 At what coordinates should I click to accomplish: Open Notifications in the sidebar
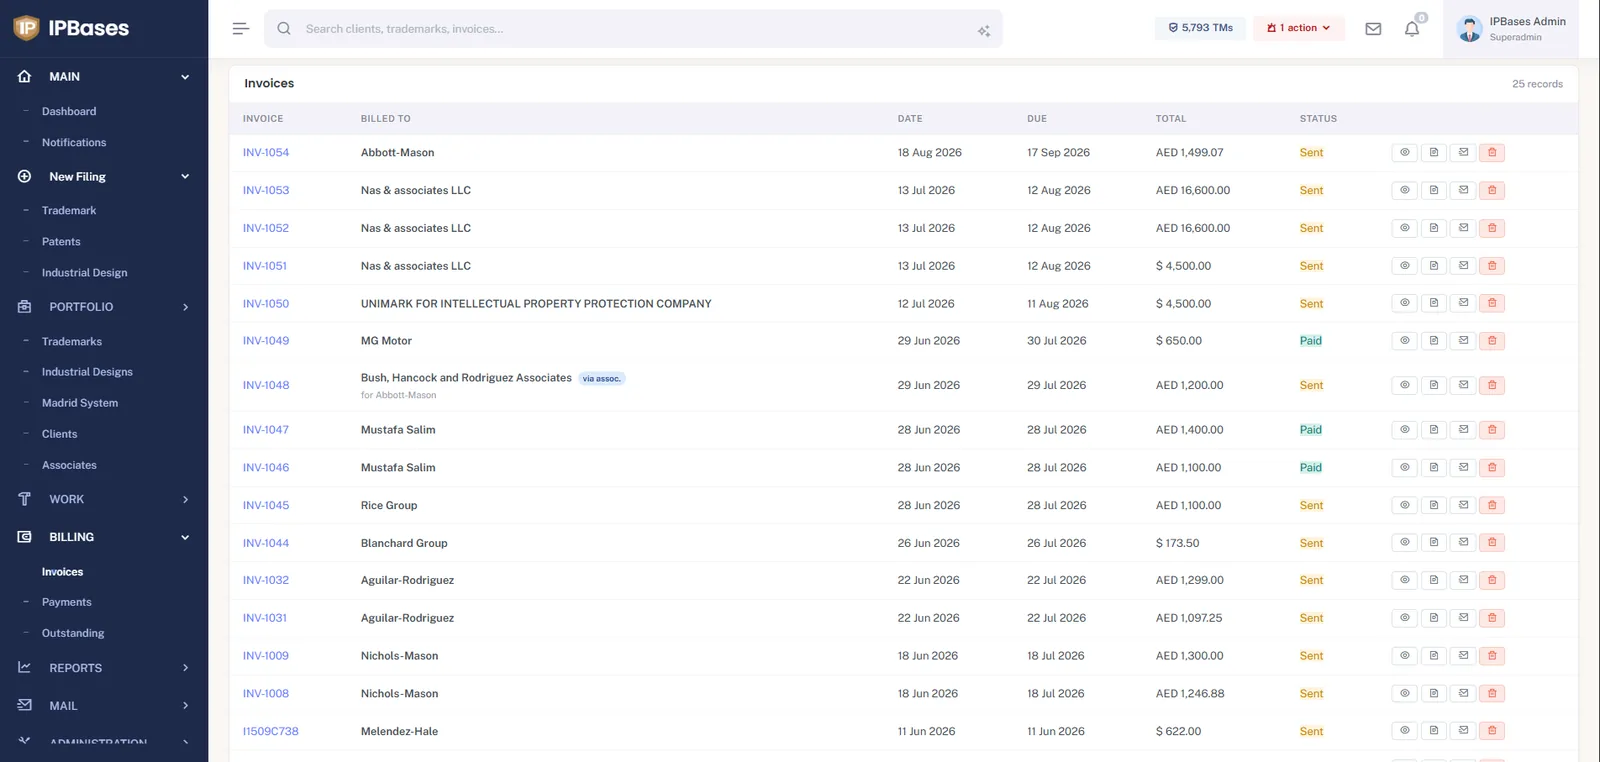74,143
